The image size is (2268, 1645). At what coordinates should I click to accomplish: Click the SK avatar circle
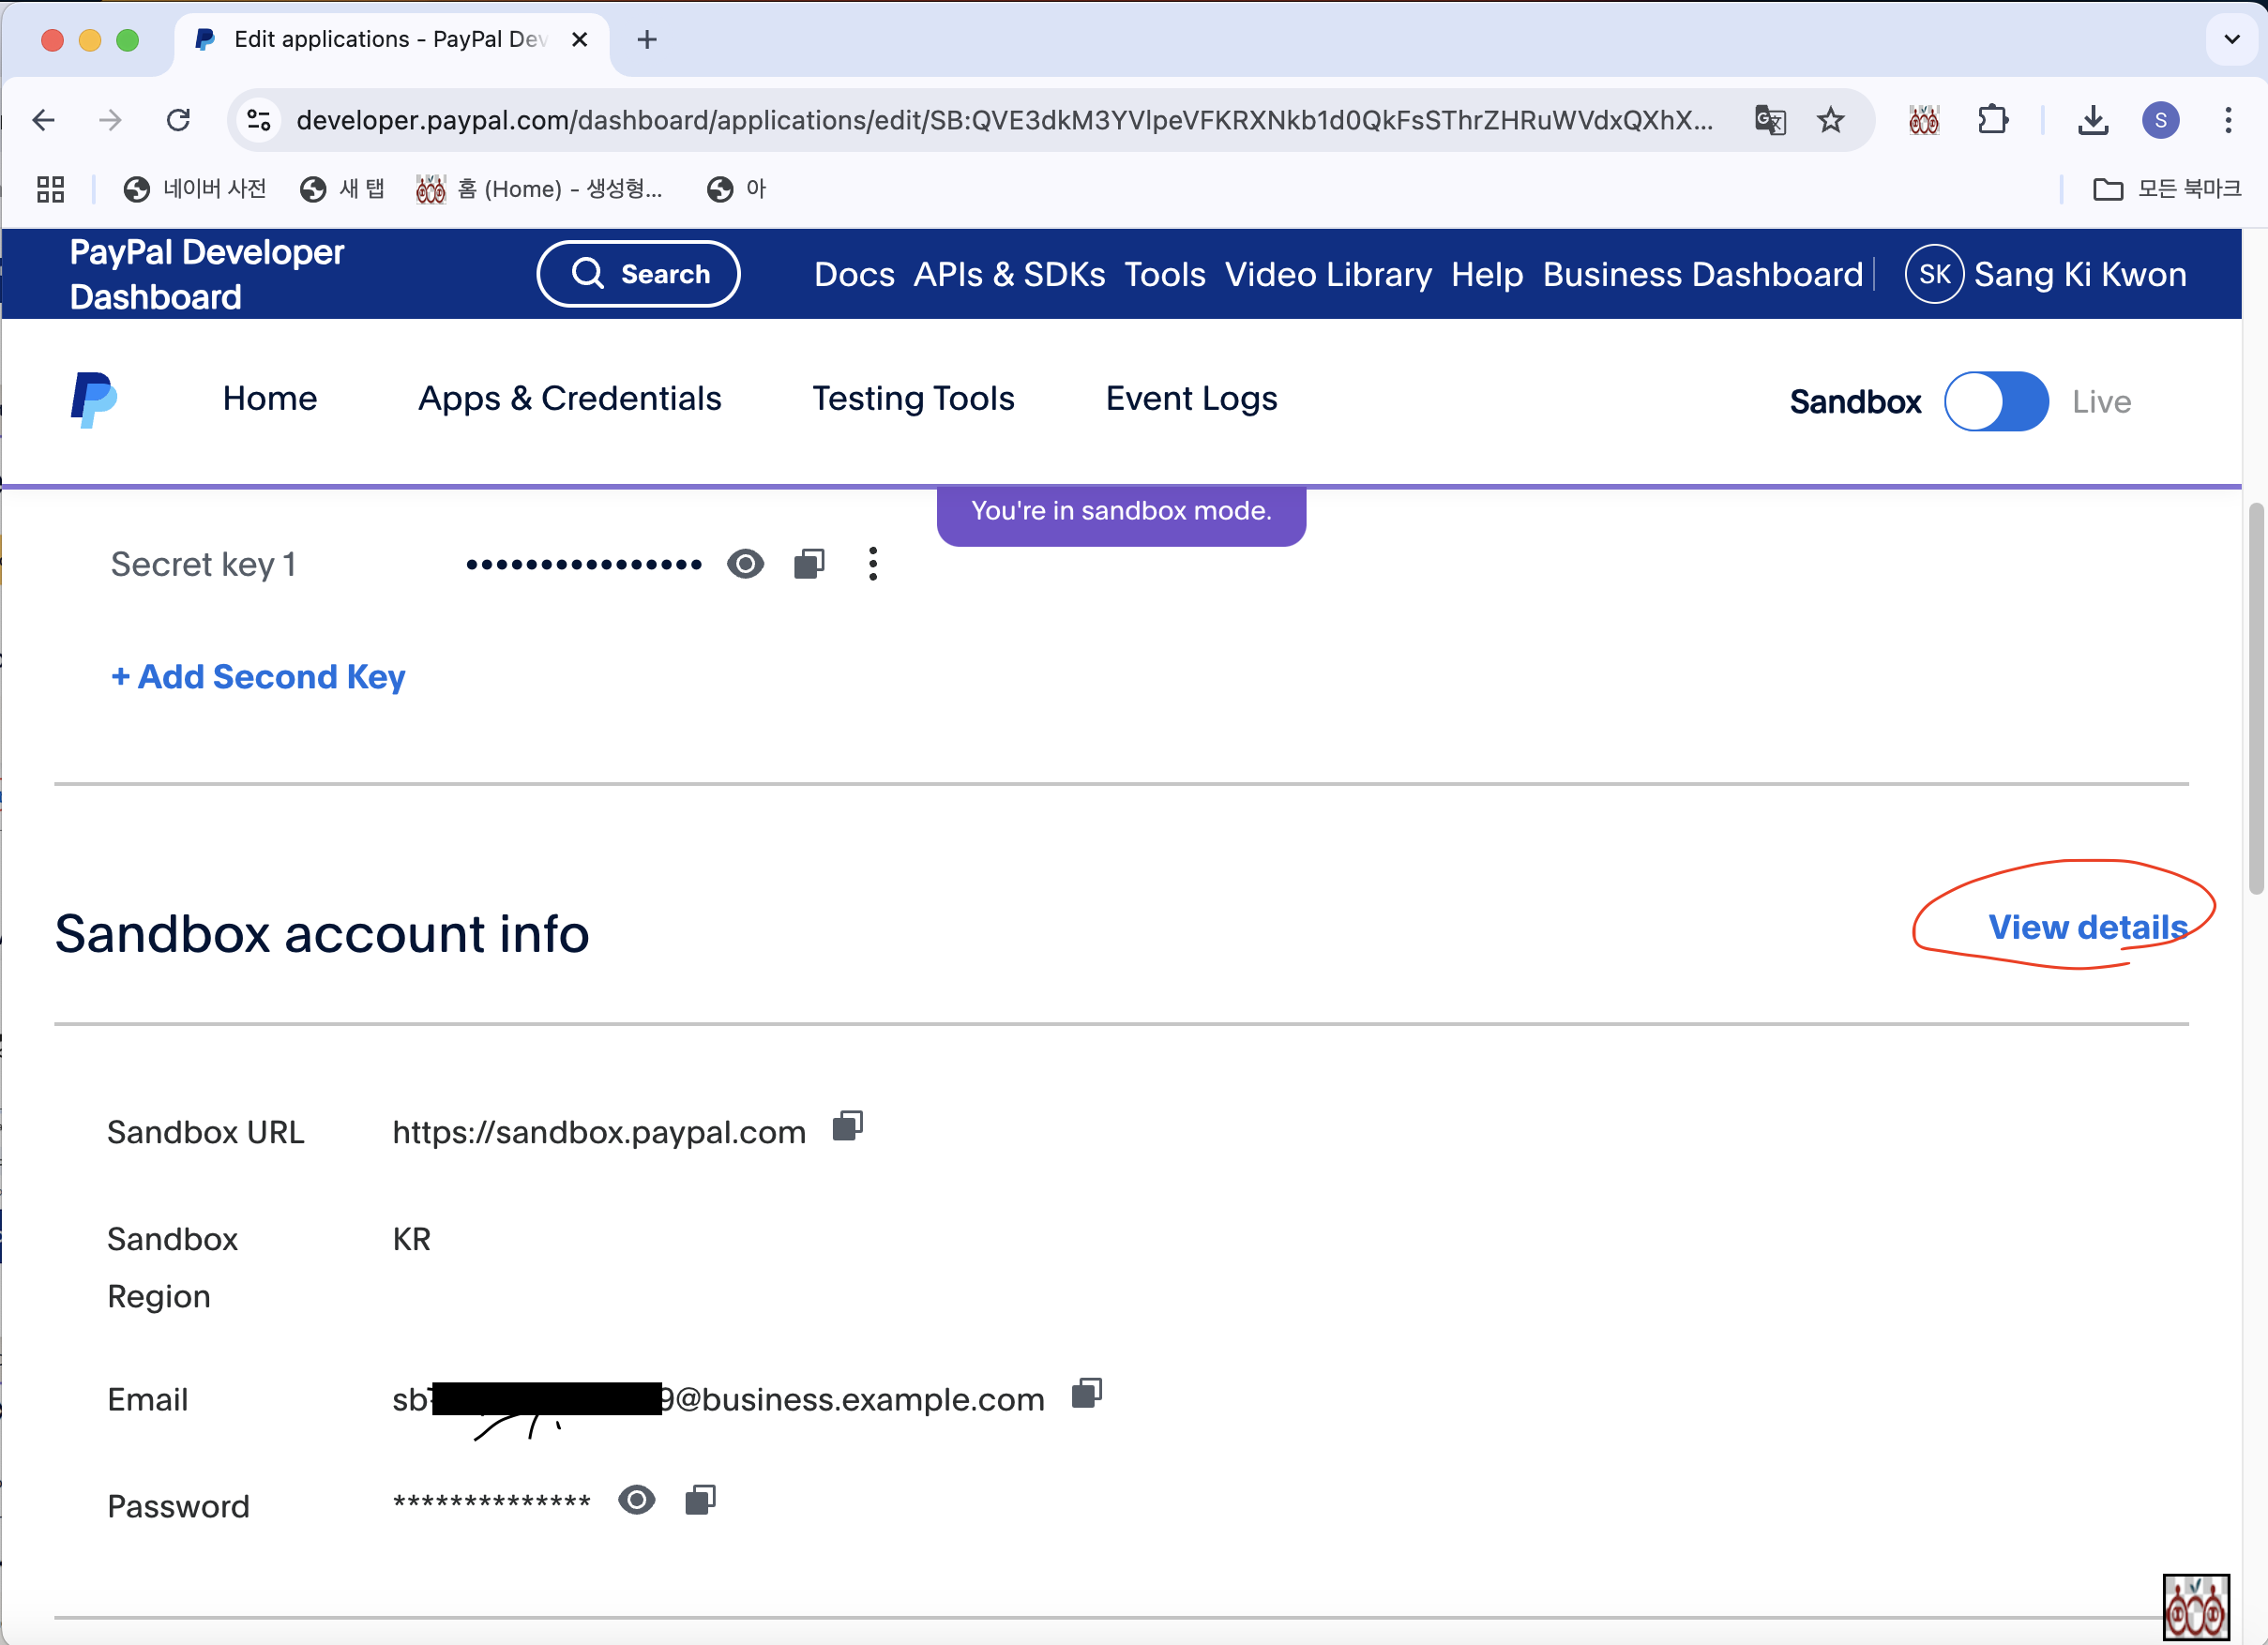(1934, 274)
